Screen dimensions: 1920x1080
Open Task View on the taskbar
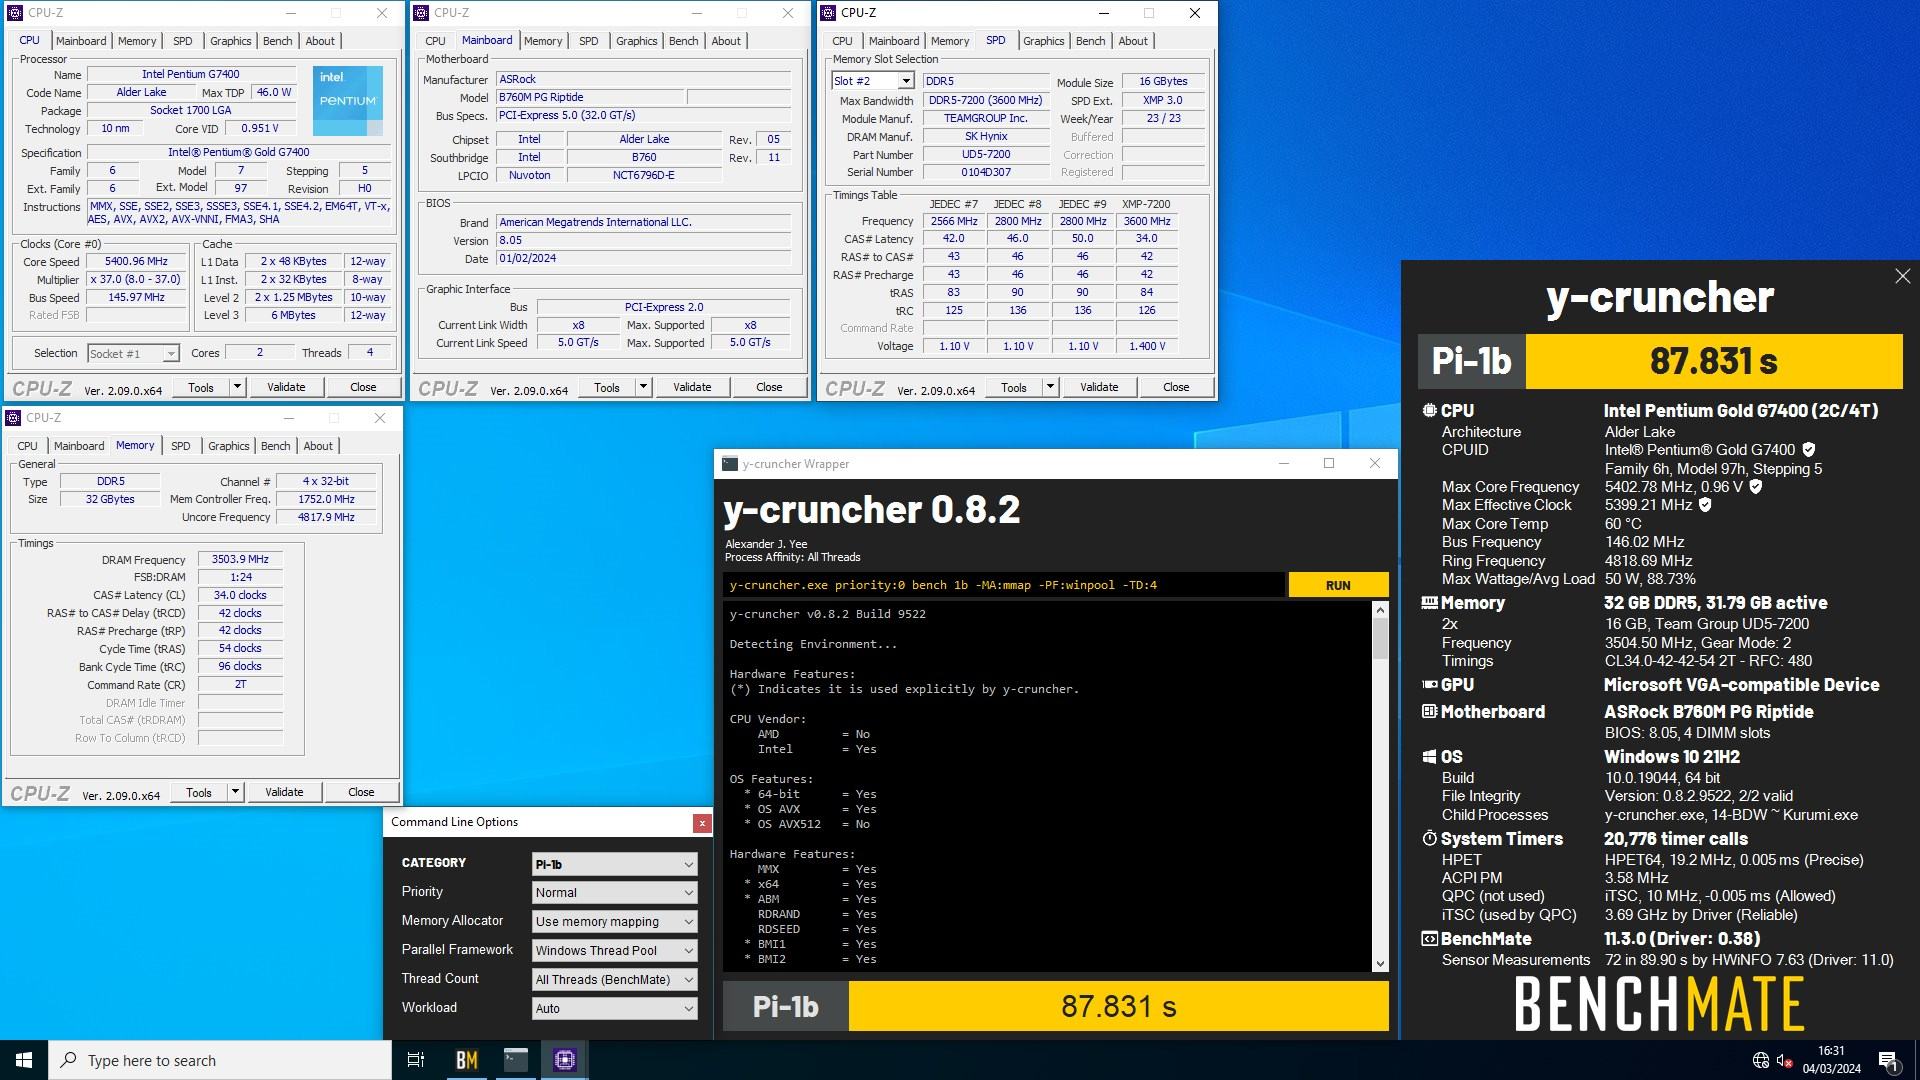(x=416, y=1060)
